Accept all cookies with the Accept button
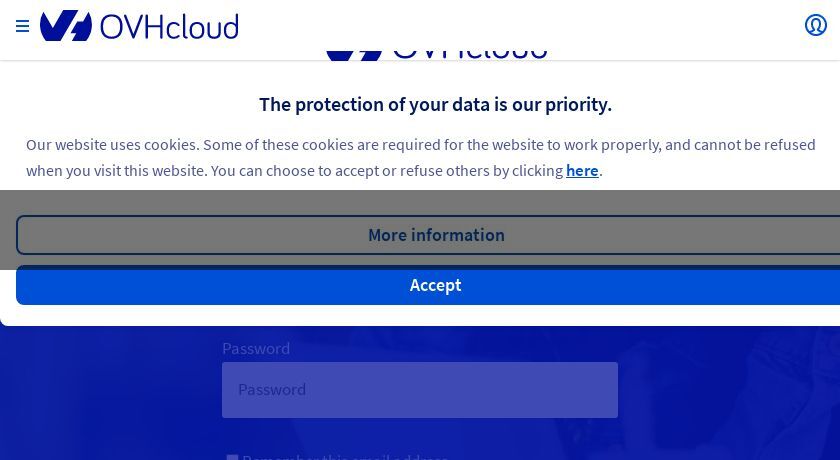 (x=436, y=285)
